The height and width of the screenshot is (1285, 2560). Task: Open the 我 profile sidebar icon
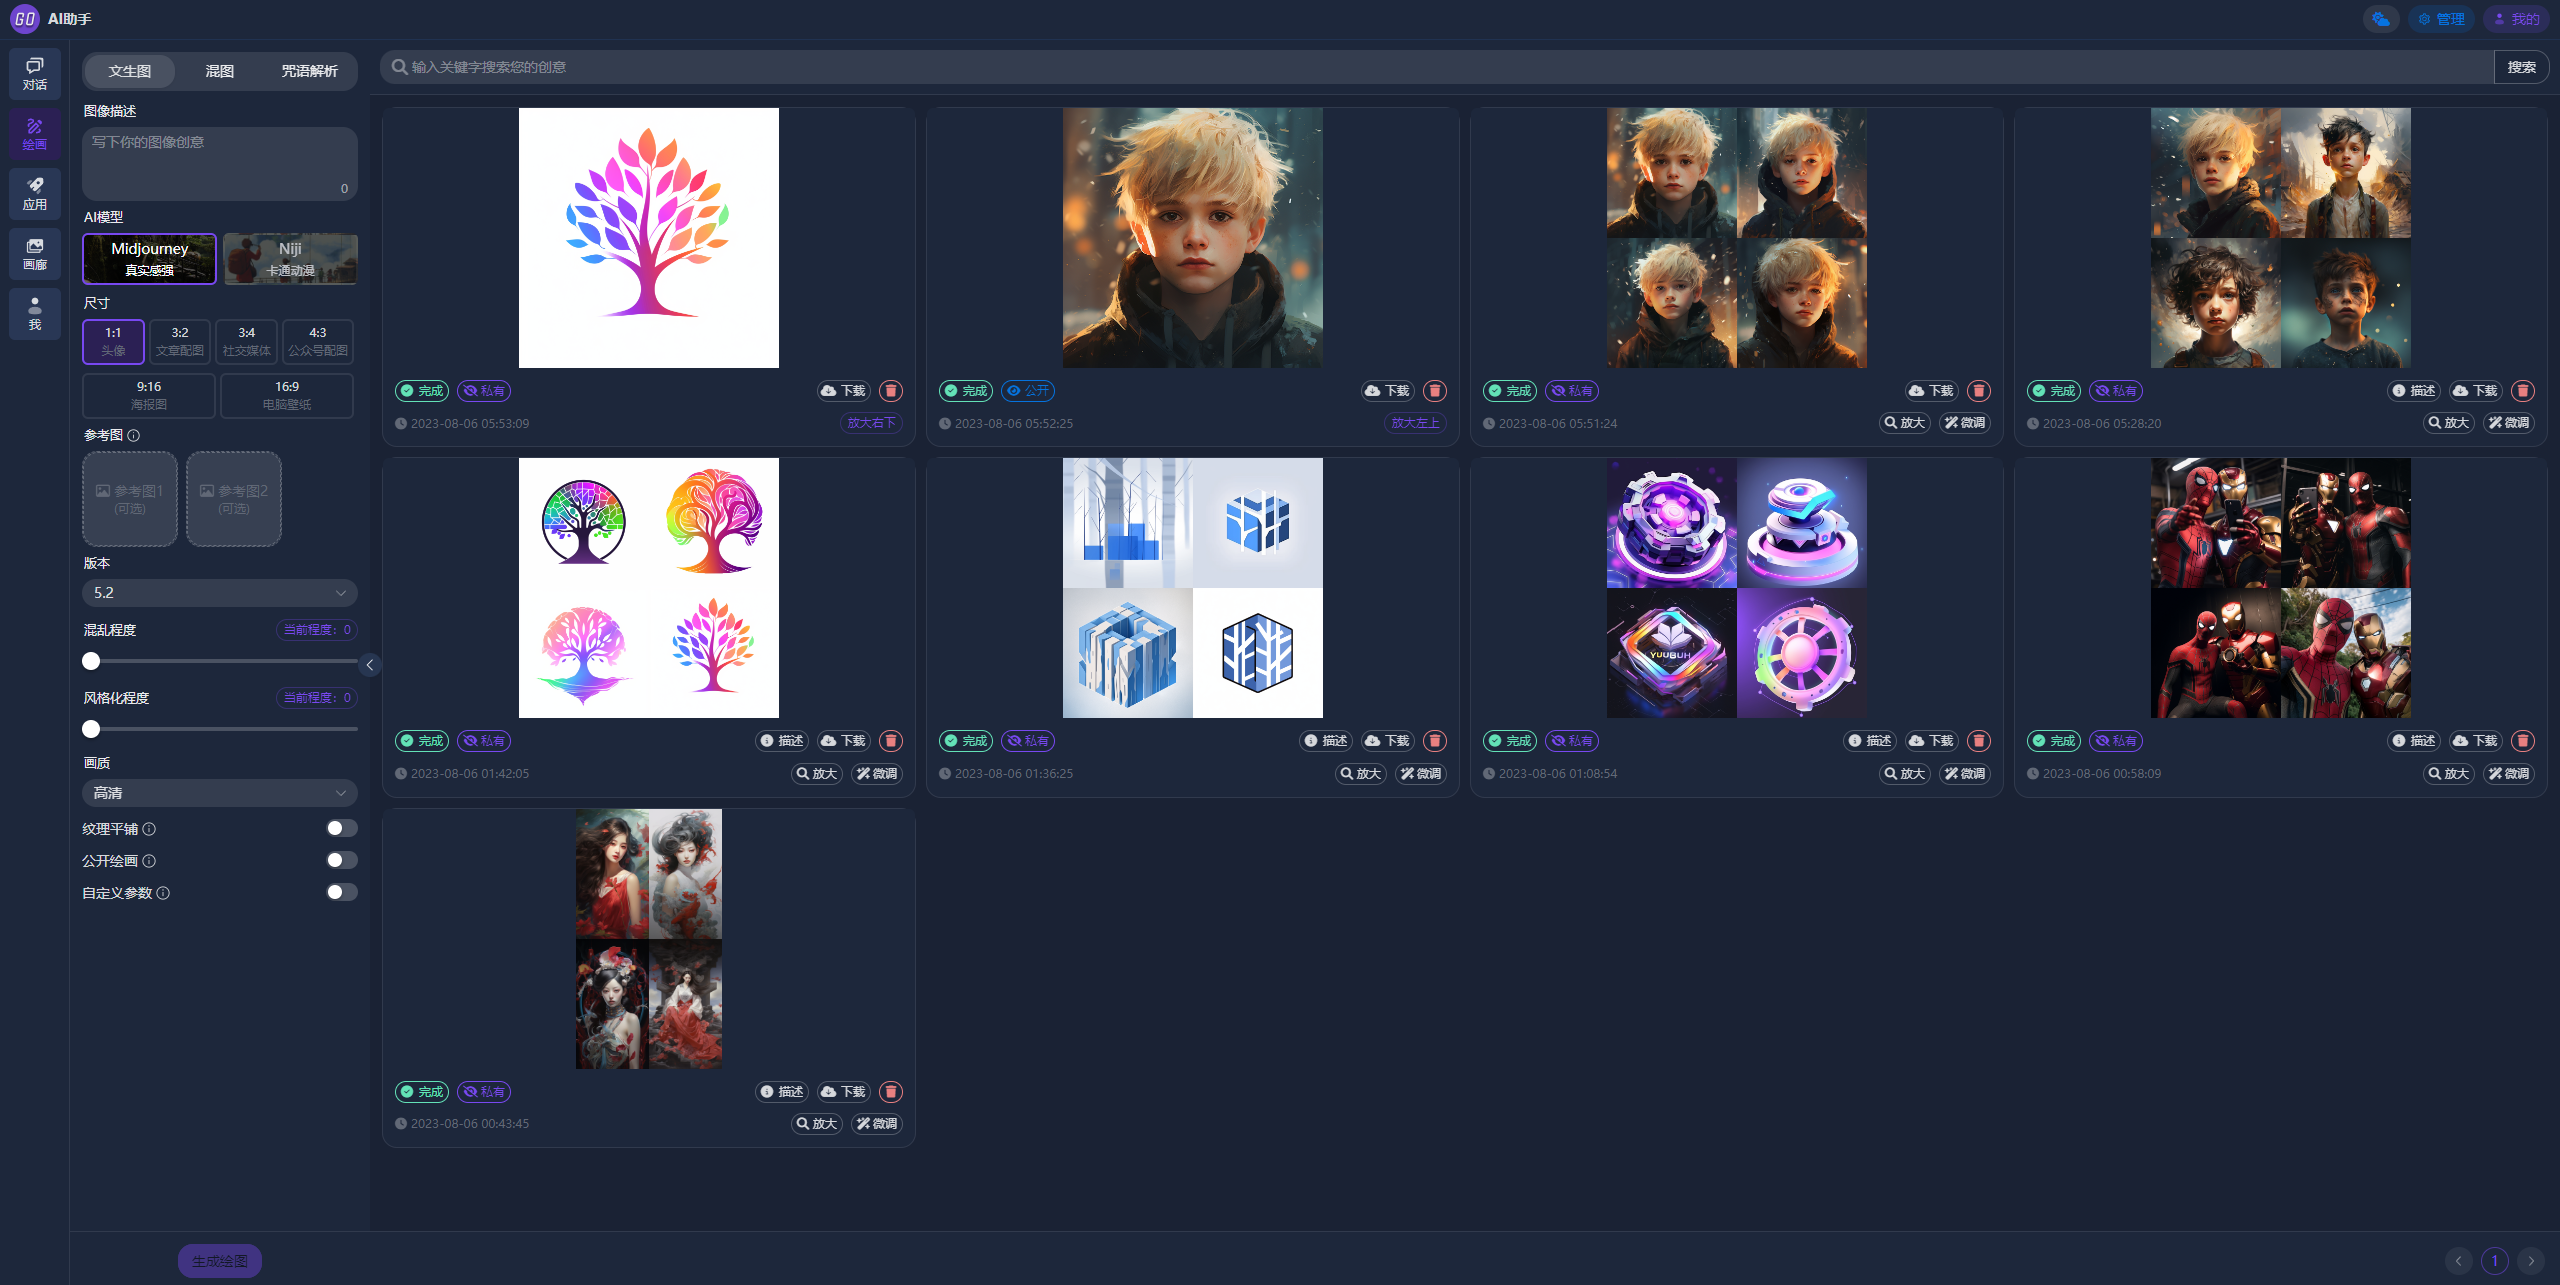35,314
